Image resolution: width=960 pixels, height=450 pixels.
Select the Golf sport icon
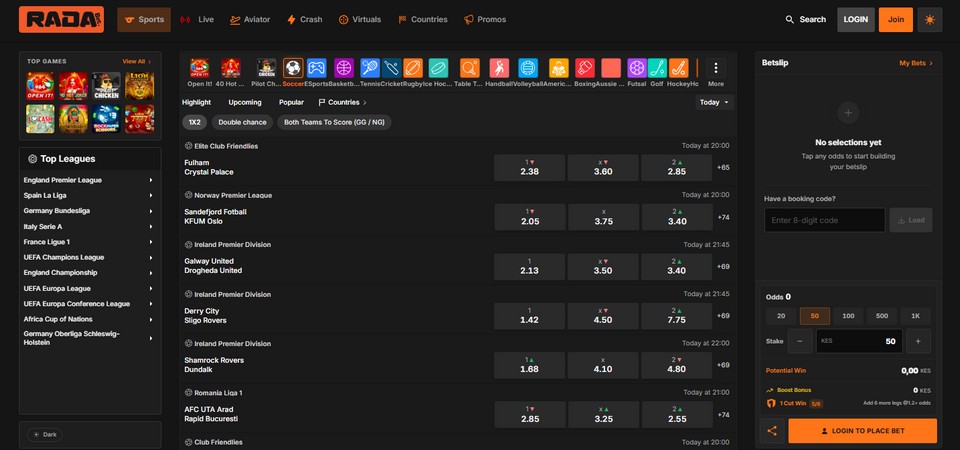[657, 68]
